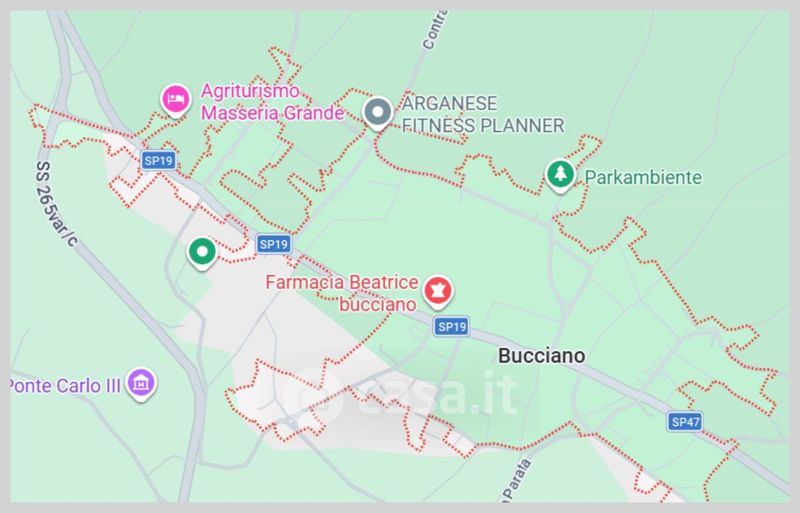Click the SP19 shield near Farmacia Beatrice

pyautogui.click(x=452, y=327)
